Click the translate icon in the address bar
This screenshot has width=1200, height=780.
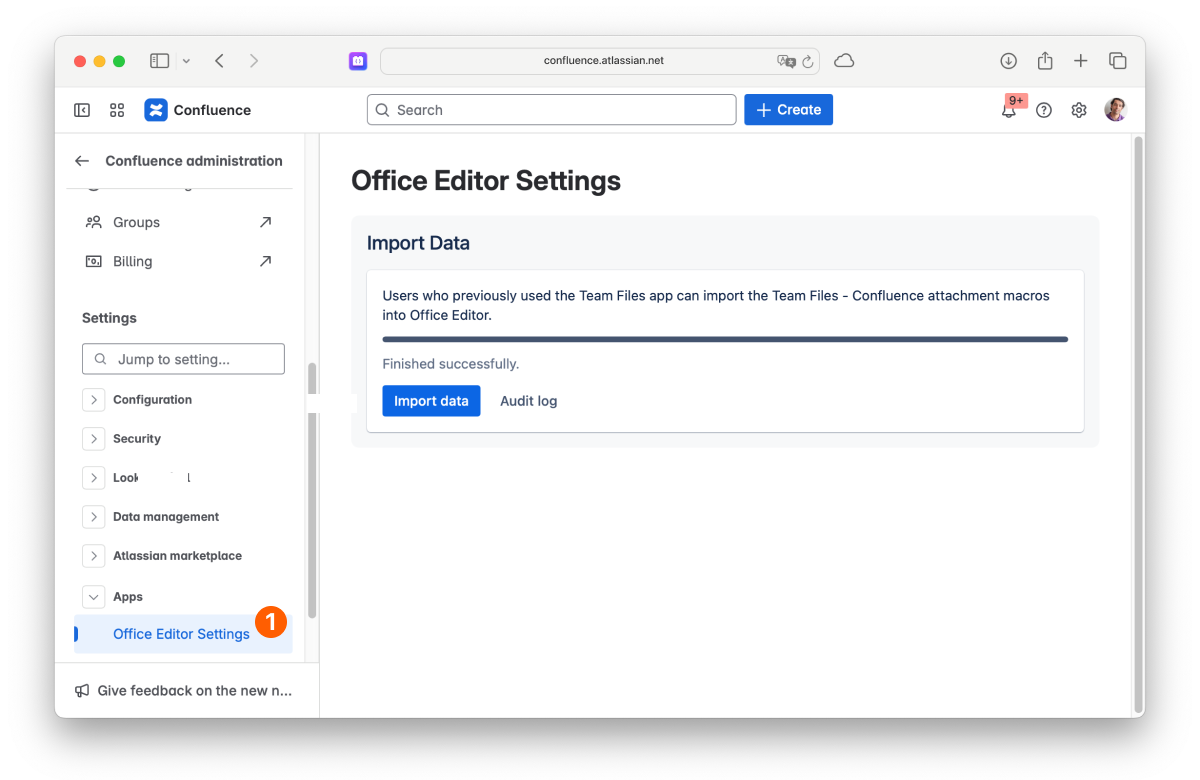(x=786, y=61)
